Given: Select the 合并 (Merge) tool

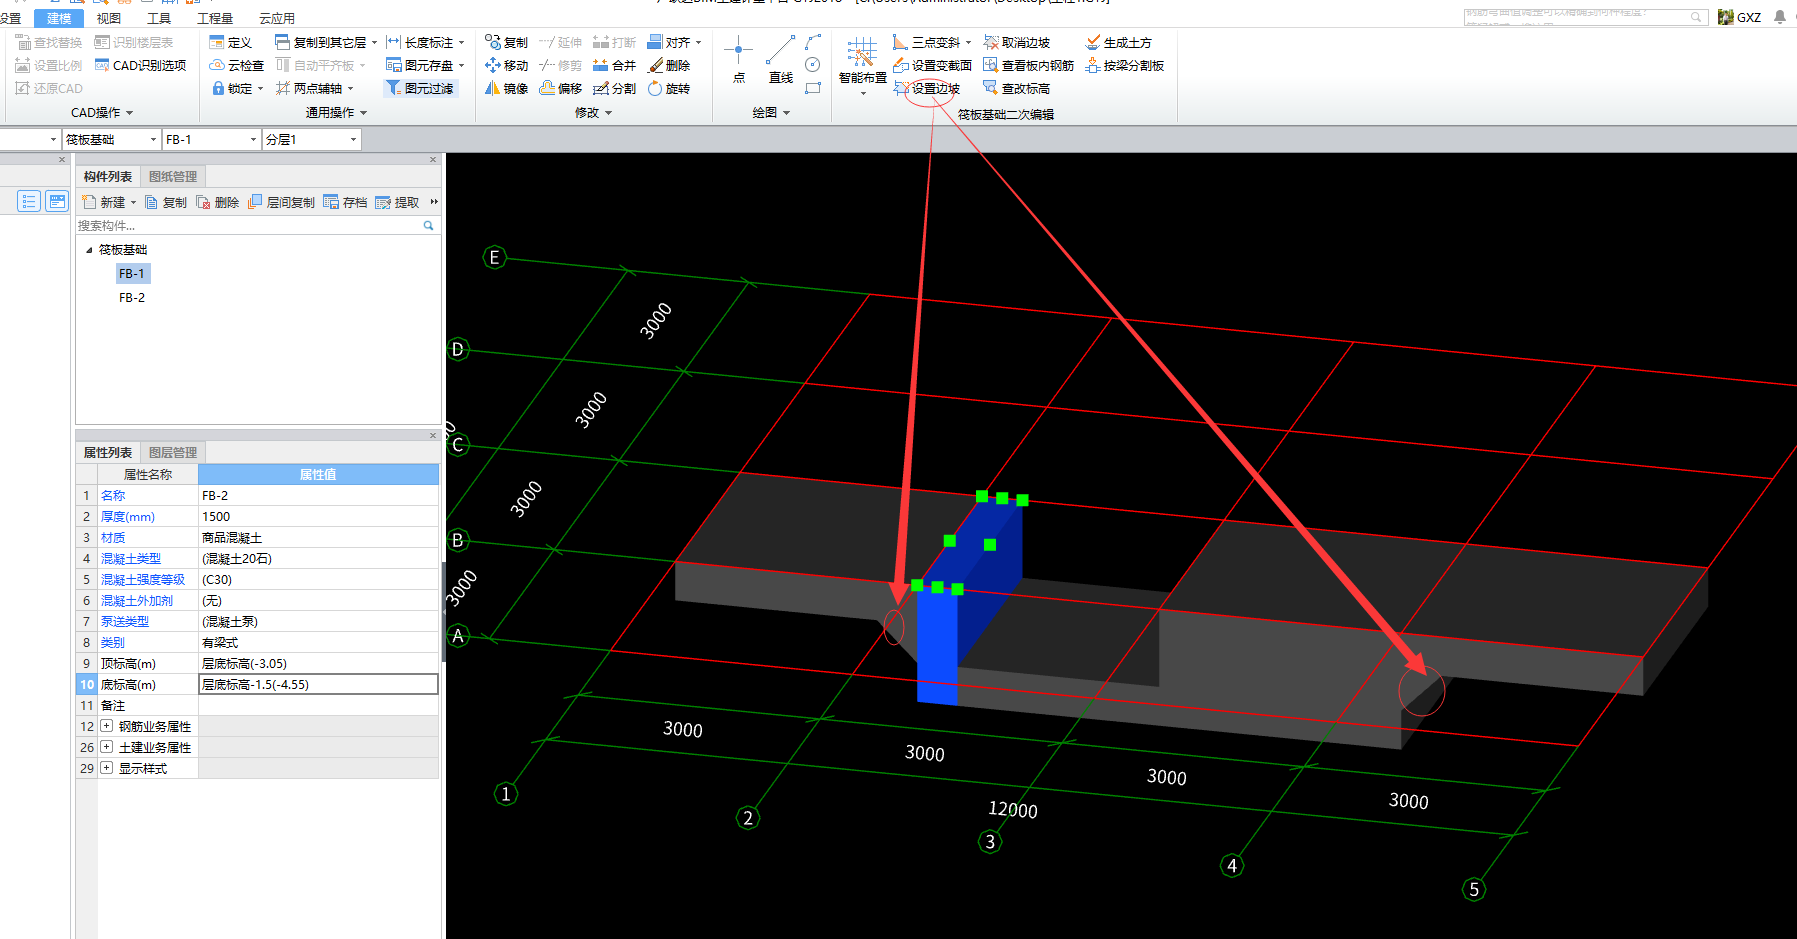Looking at the screenshot, I should coord(614,65).
